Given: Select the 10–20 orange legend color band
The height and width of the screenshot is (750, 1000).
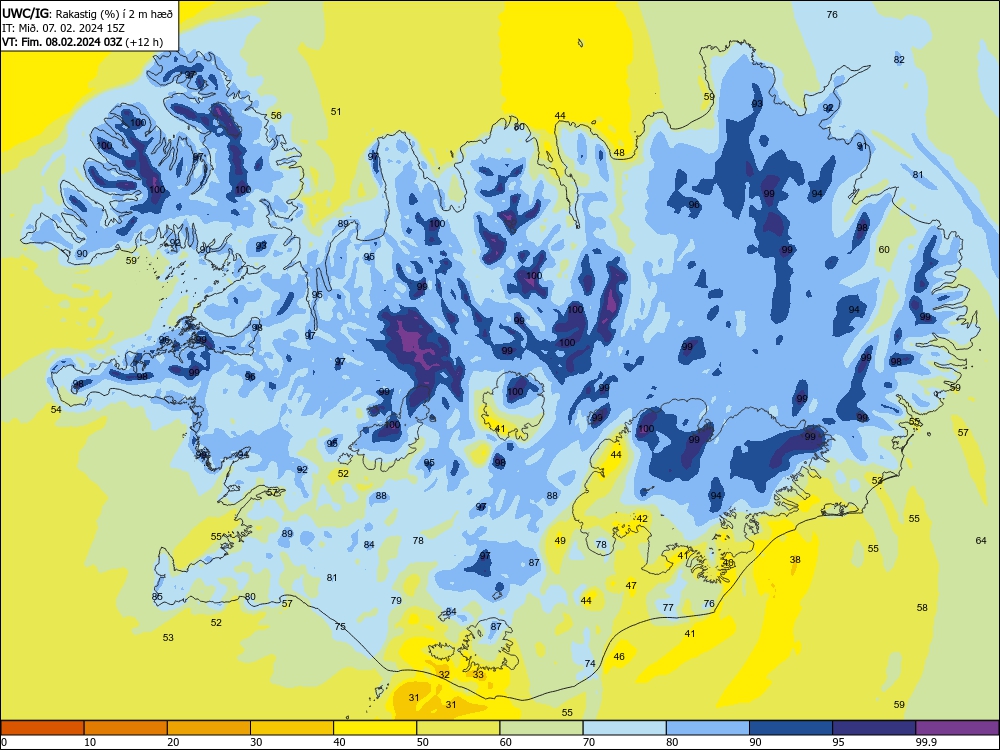Looking at the screenshot, I should coord(126,728).
